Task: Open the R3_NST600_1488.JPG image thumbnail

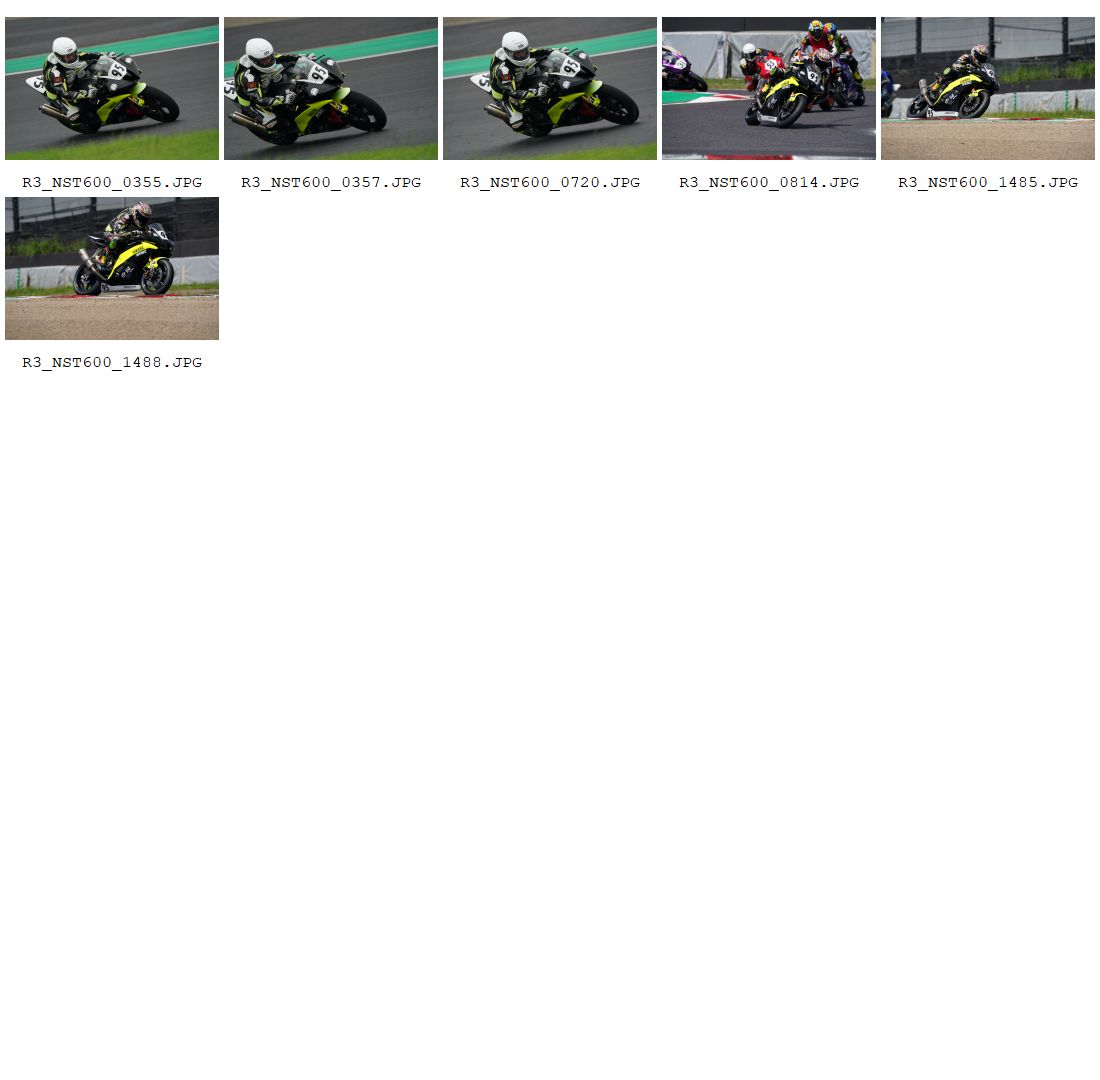Action: (111, 268)
